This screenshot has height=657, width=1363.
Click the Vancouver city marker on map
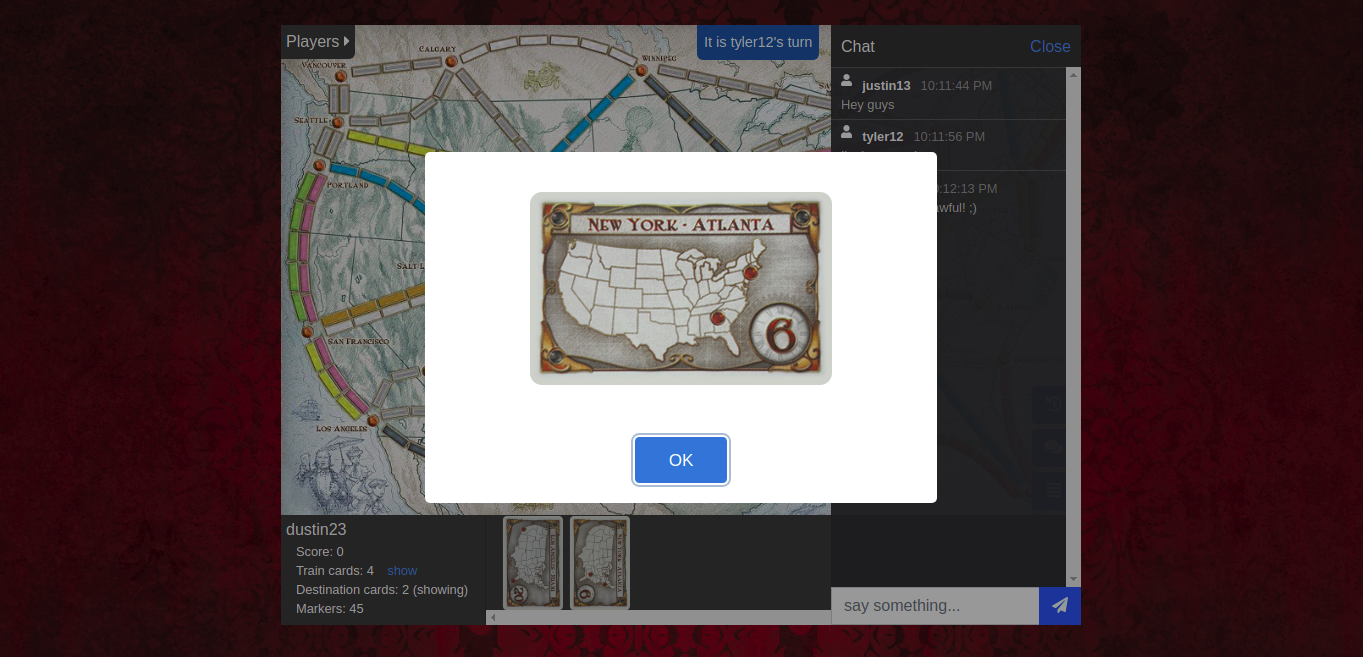pos(340,76)
